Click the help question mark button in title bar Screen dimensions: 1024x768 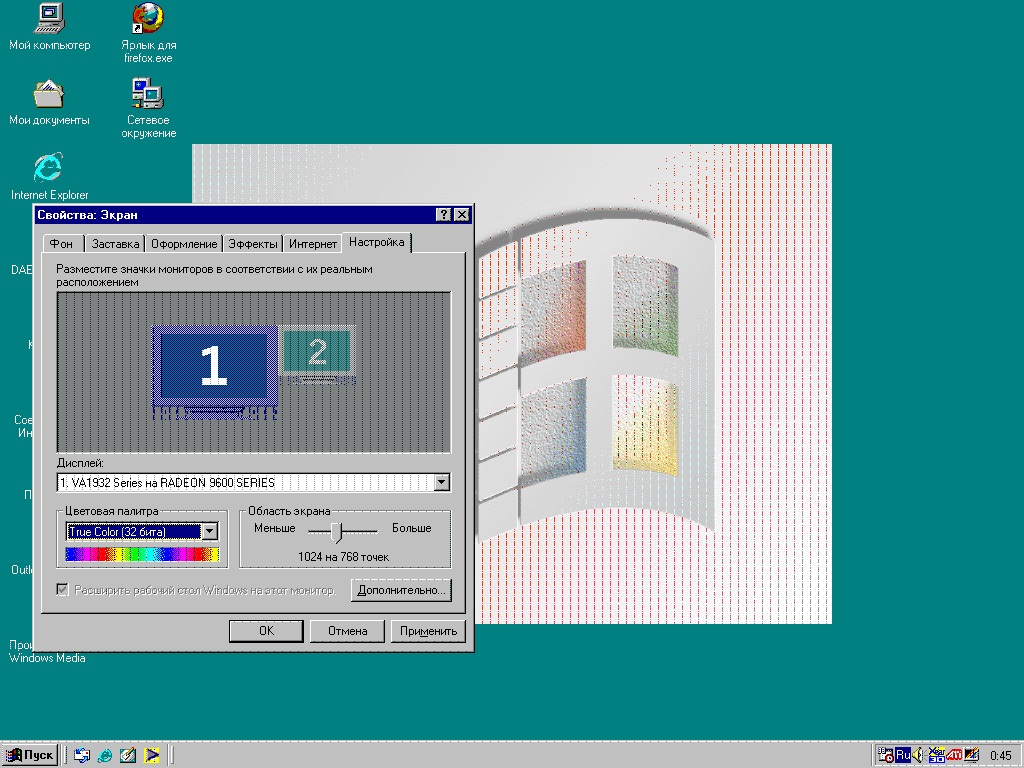443,215
